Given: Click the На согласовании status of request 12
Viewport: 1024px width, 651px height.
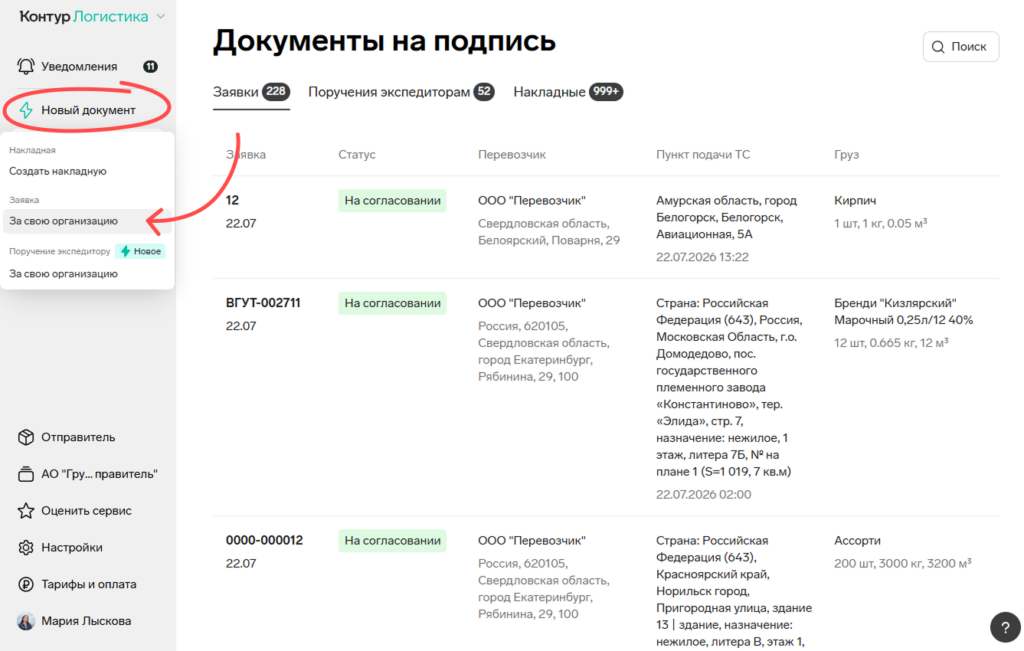Looking at the screenshot, I should [x=392, y=200].
